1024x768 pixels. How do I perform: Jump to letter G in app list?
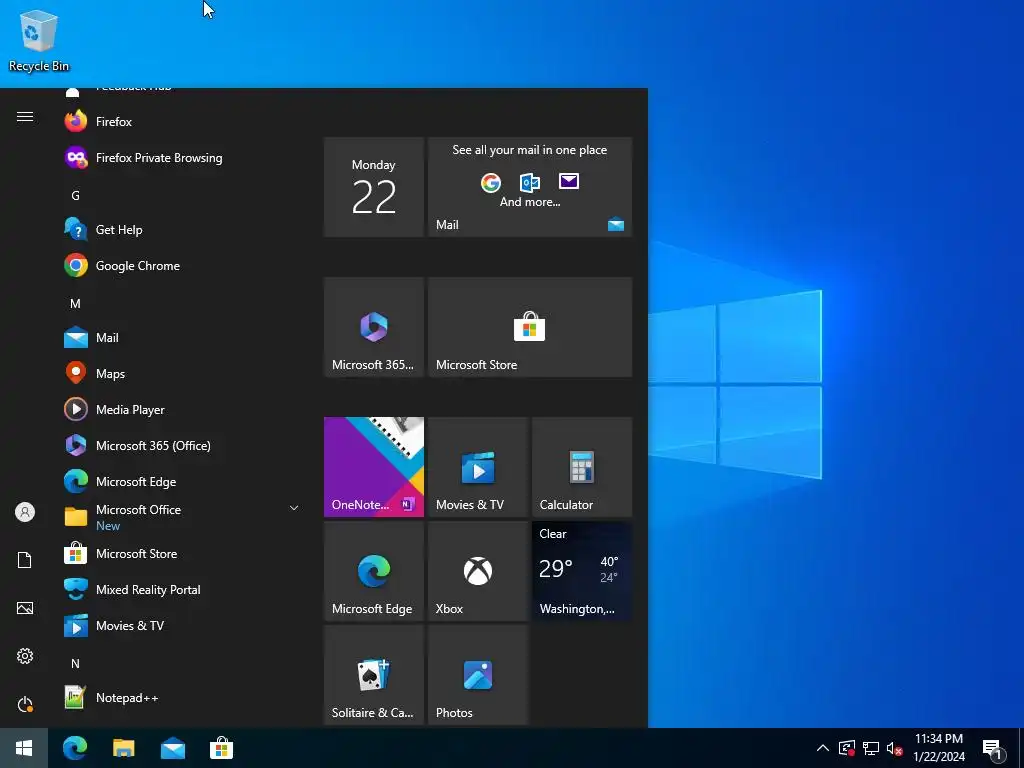coord(75,195)
